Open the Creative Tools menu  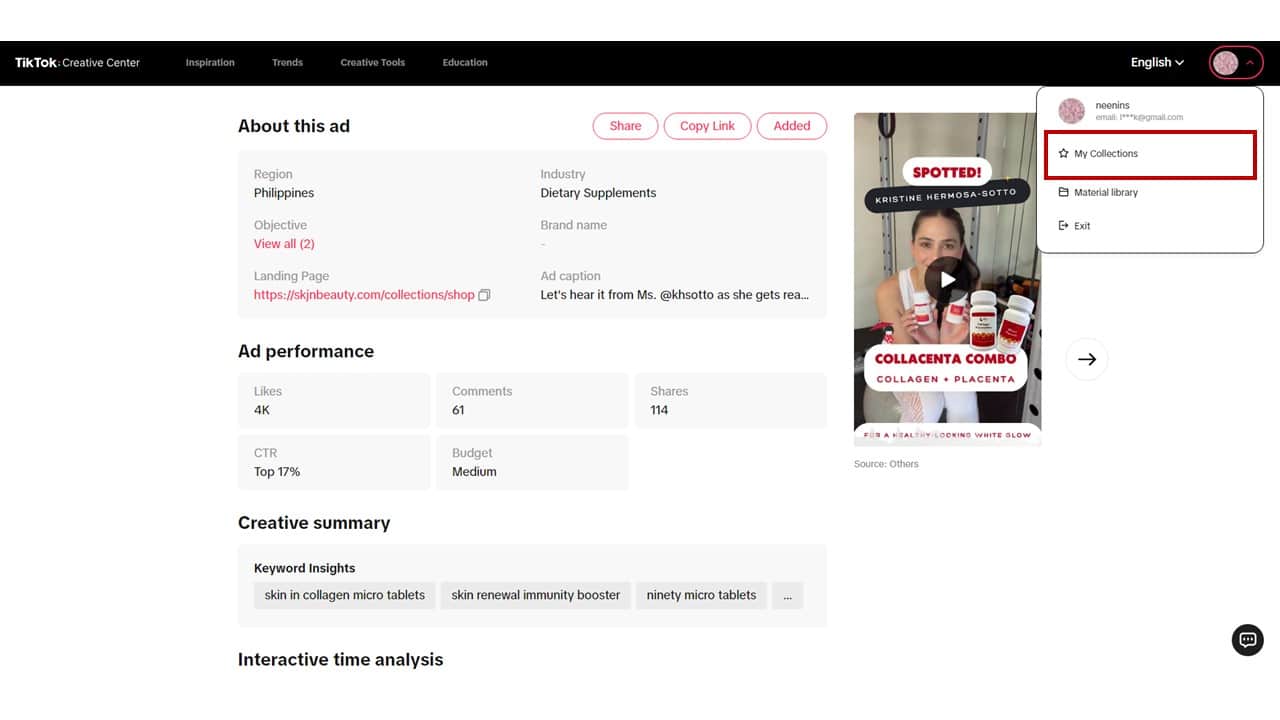click(373, 62)
